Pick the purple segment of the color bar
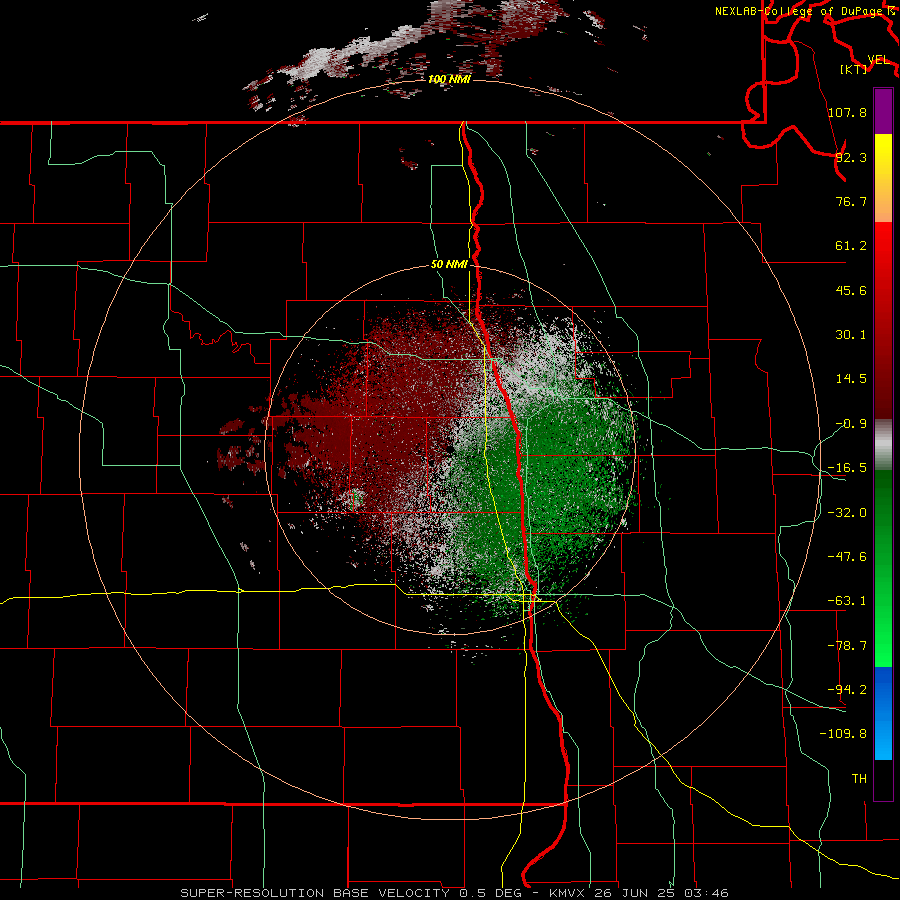Image resolution: width=900 pixels, height=900 pixels. [883, 112]
